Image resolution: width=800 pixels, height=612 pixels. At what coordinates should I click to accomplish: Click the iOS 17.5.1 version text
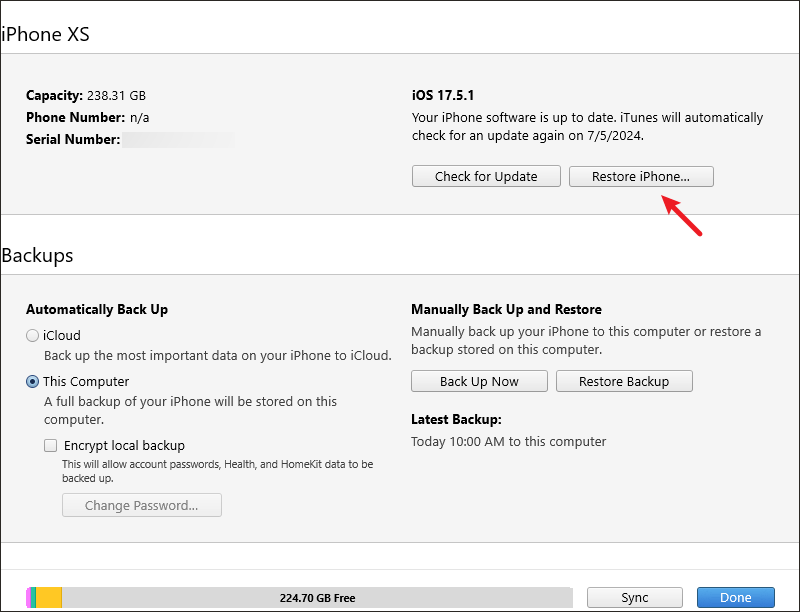(x=443, y=95)
